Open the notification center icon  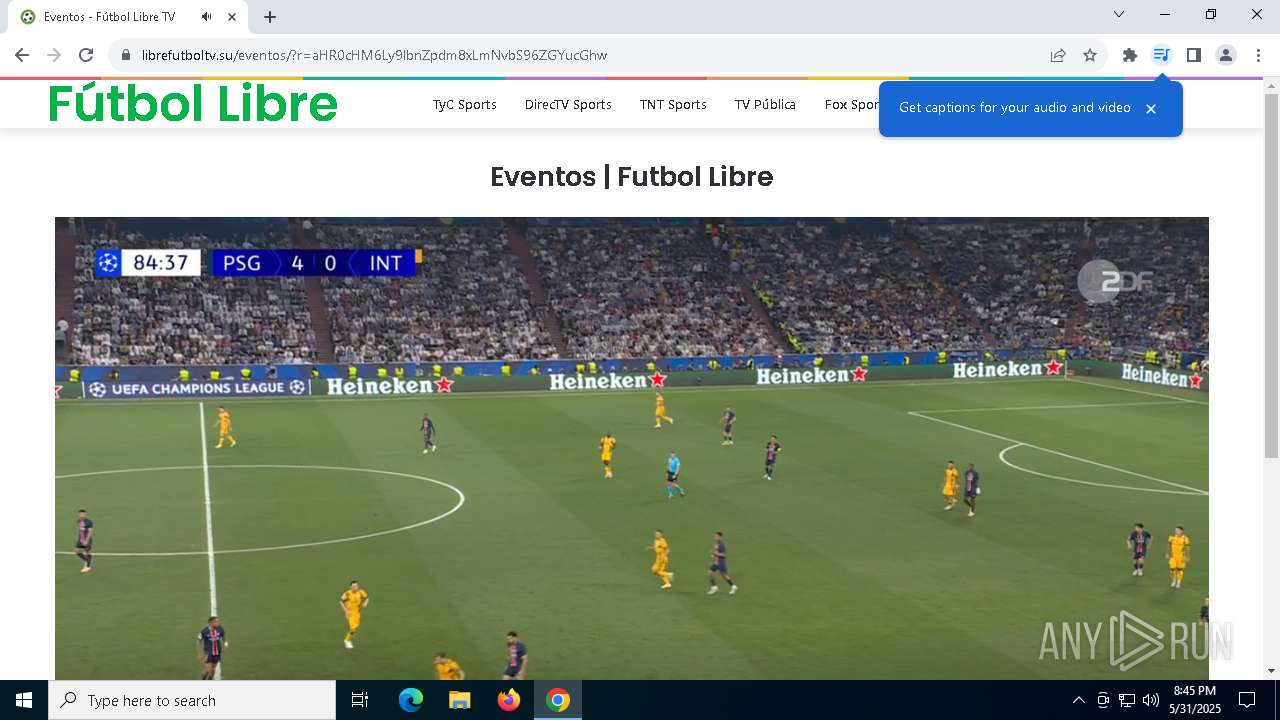click(1247, 700)
